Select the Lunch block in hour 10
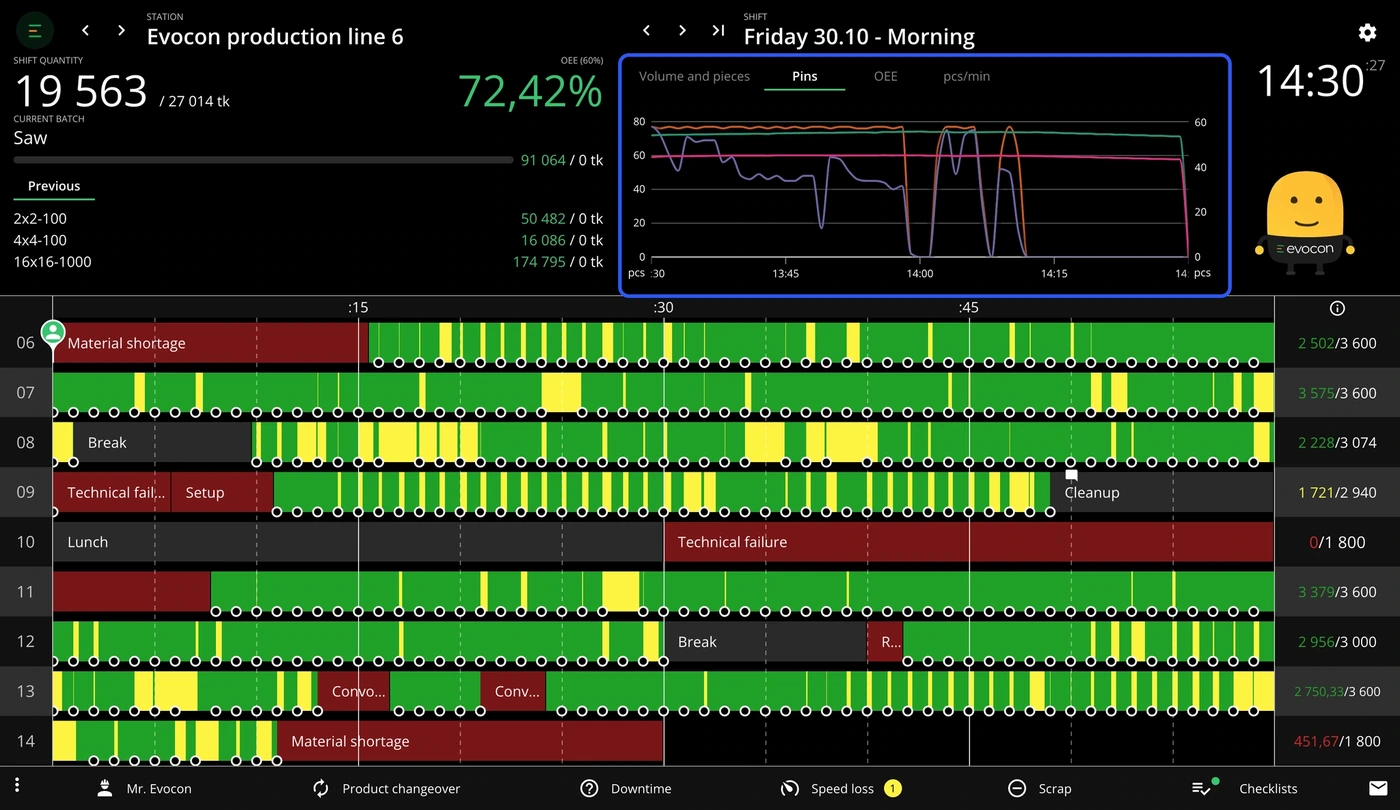This screenshot has width=1400, height=810. tap(358, 542)
